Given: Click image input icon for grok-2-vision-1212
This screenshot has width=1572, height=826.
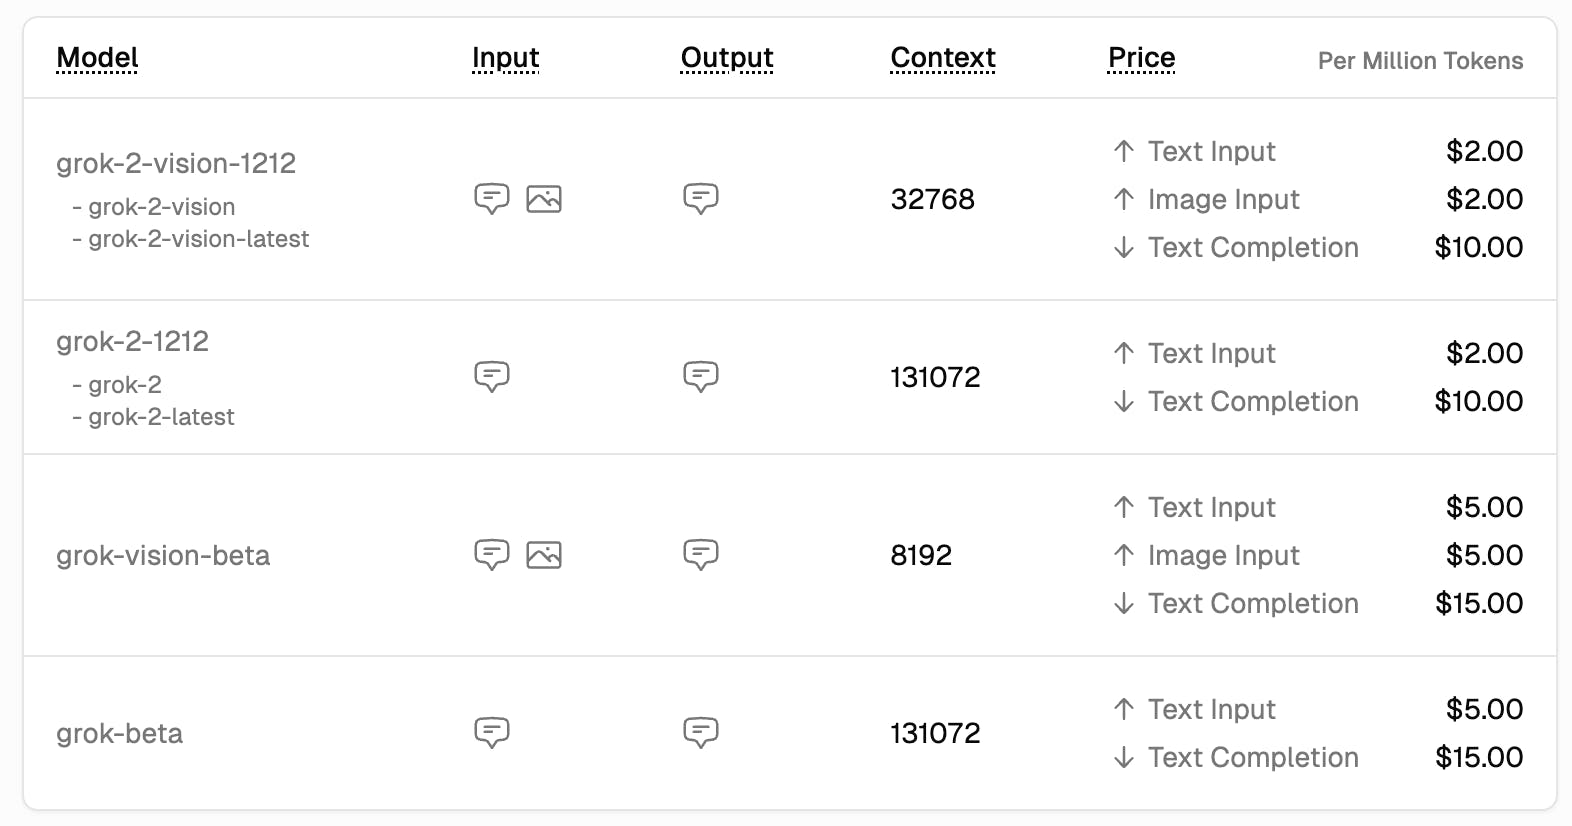Looking at the screenshot, I should [544, 199].
